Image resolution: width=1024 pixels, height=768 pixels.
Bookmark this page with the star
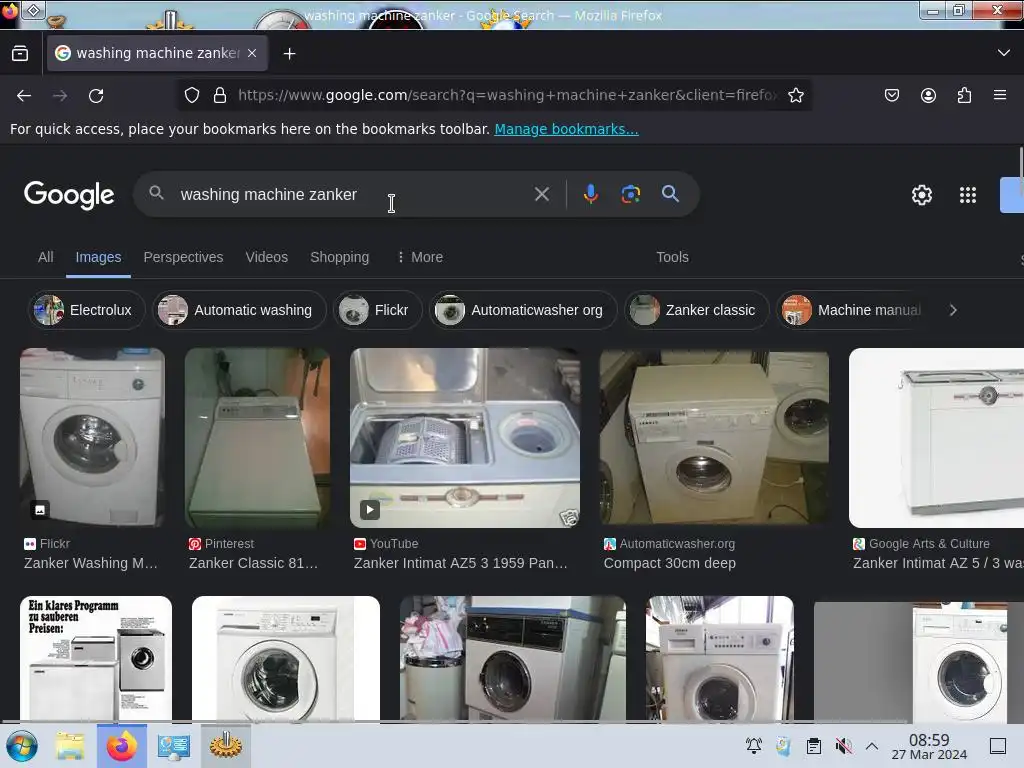pyautogui.click(x=795, y=95)
